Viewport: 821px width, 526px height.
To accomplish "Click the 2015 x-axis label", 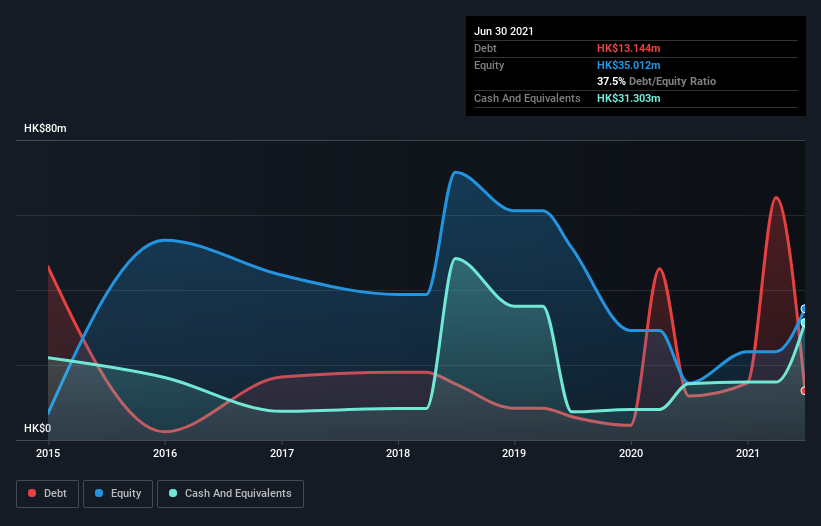I will [48, 453].
